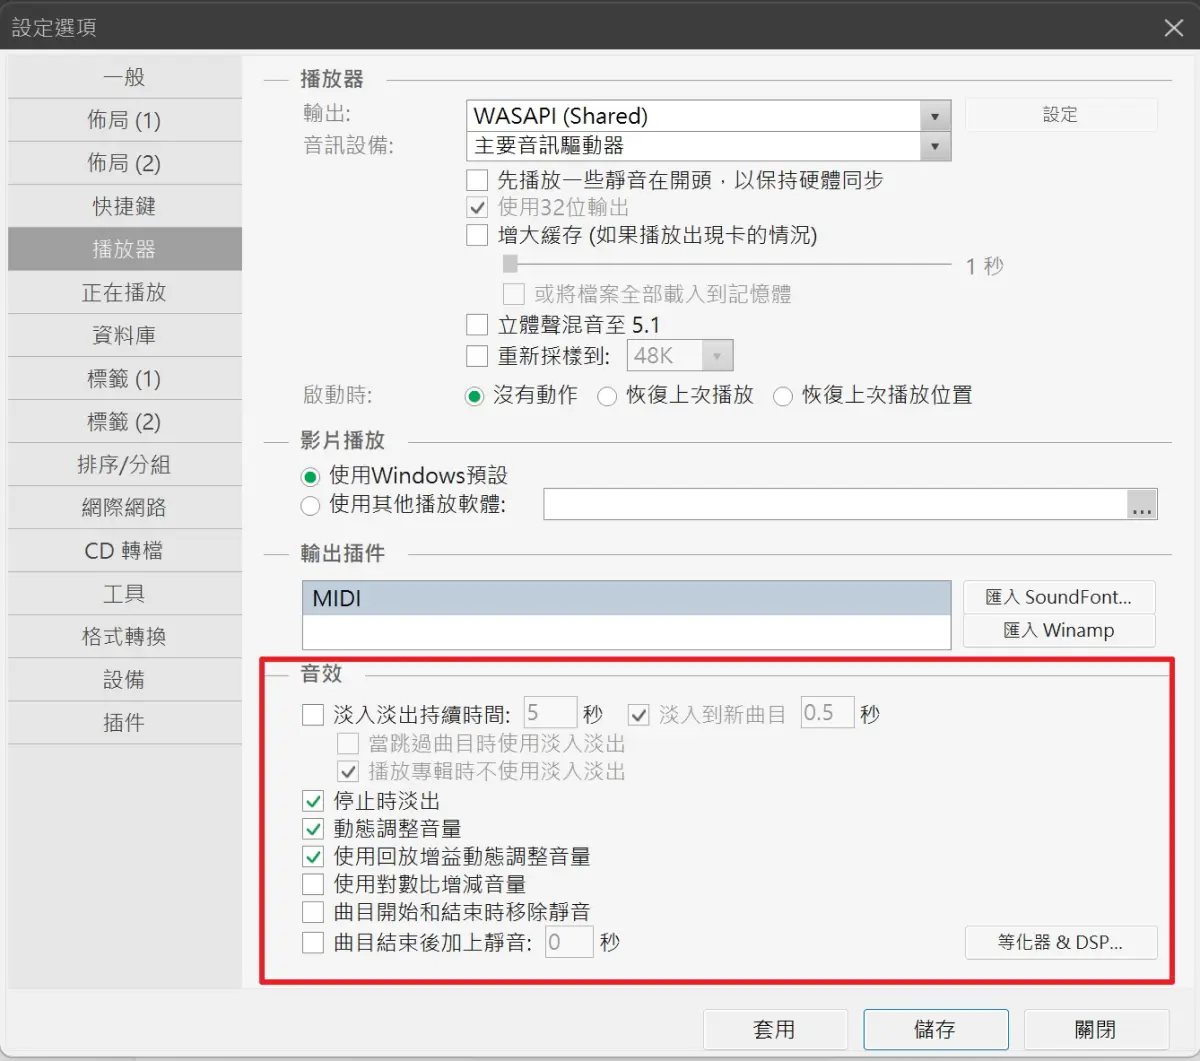This screenshot has height=1061, width=1200.
Task: Select 使用其他播放軟體 radio option
Action: [x=310, y=506]
